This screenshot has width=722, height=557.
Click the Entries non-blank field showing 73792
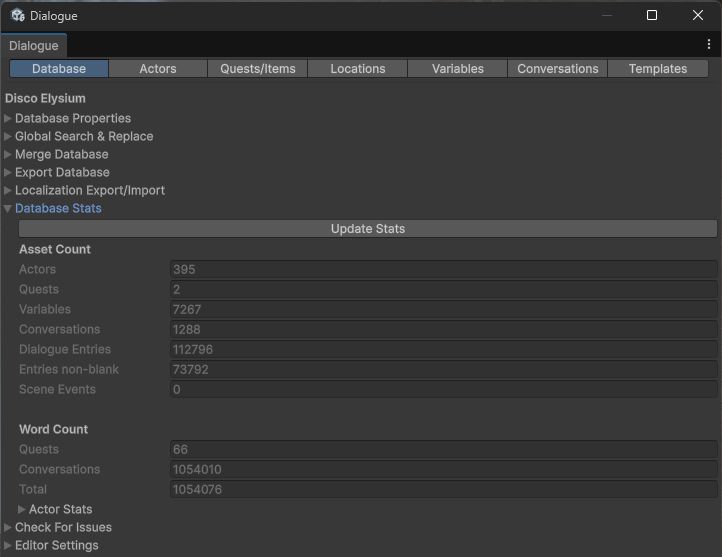(443, 369)
